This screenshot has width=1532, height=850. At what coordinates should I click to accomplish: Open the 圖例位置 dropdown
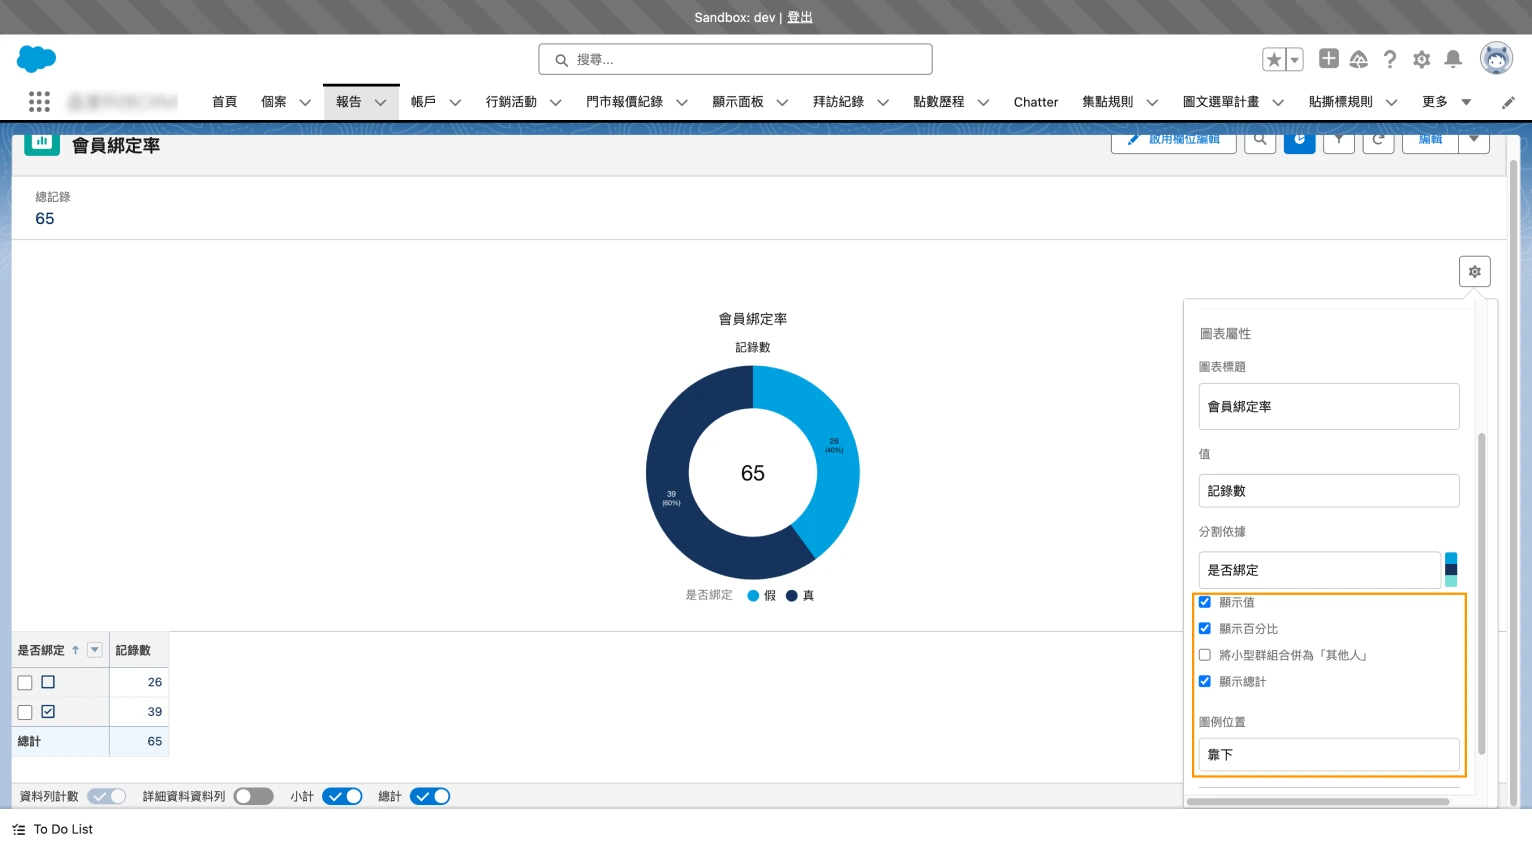1328,755
